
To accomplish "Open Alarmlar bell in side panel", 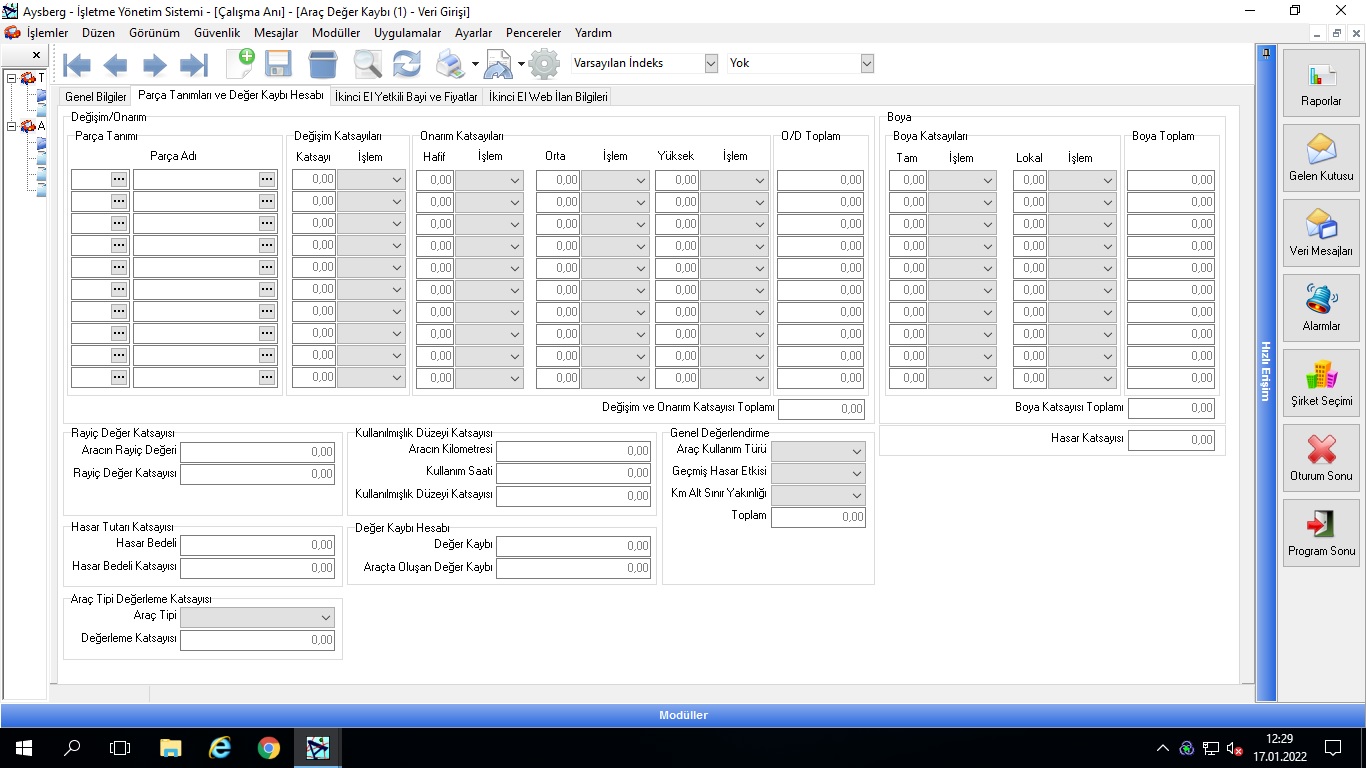I will pyautogui.click(x=1321, y=308).
